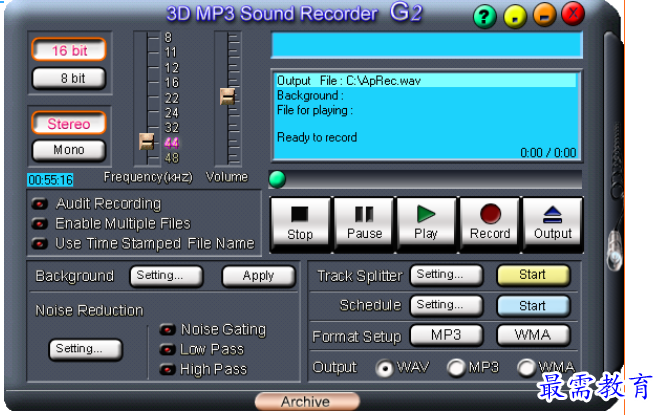Click the 32 kHz frequency label

coord(172,128)
